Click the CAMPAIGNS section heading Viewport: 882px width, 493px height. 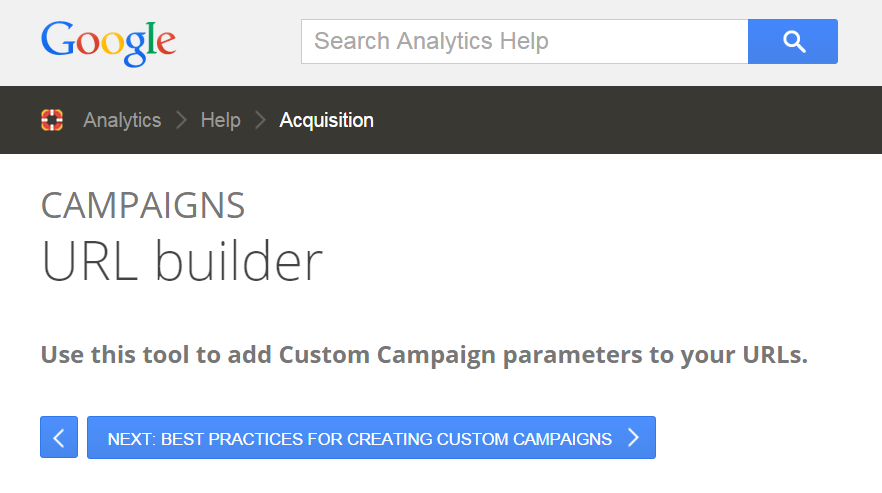pyautogui.click(x=143, y=205)
